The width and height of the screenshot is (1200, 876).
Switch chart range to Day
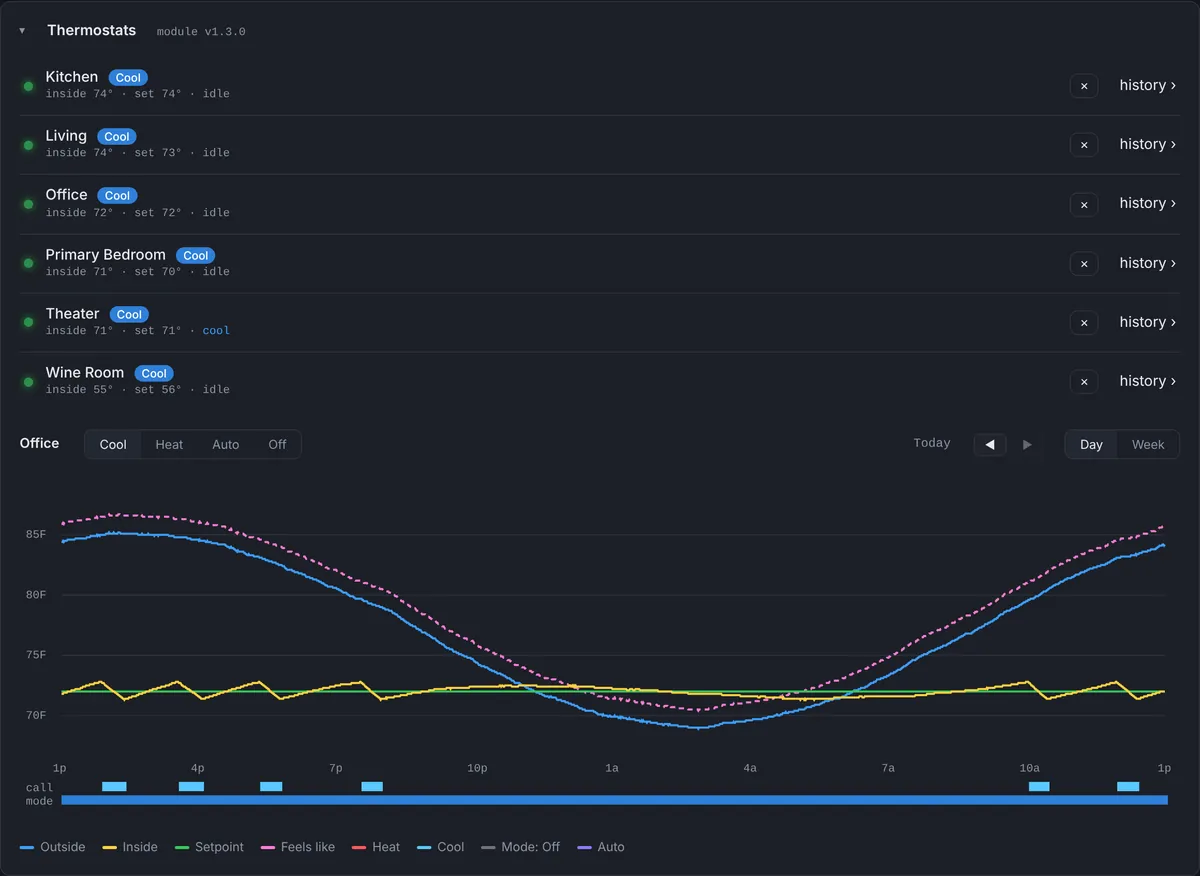pos(1091,444)
